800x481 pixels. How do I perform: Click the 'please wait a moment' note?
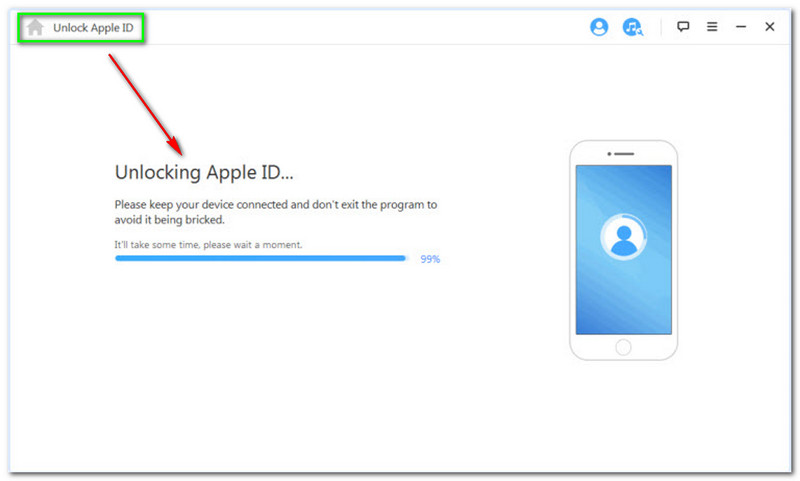(208, 245)
